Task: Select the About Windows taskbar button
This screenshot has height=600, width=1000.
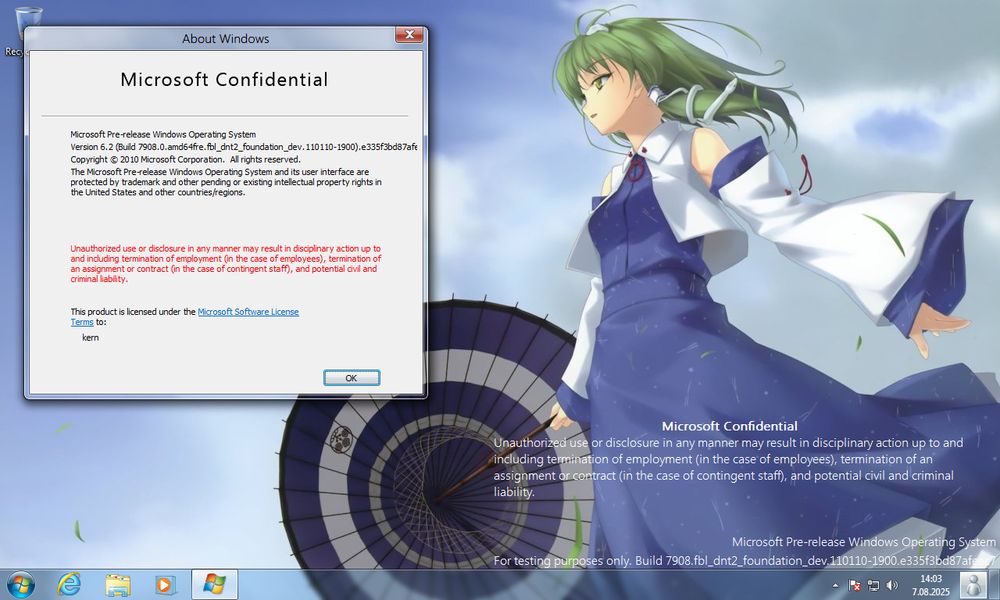Action: point(214,584)
